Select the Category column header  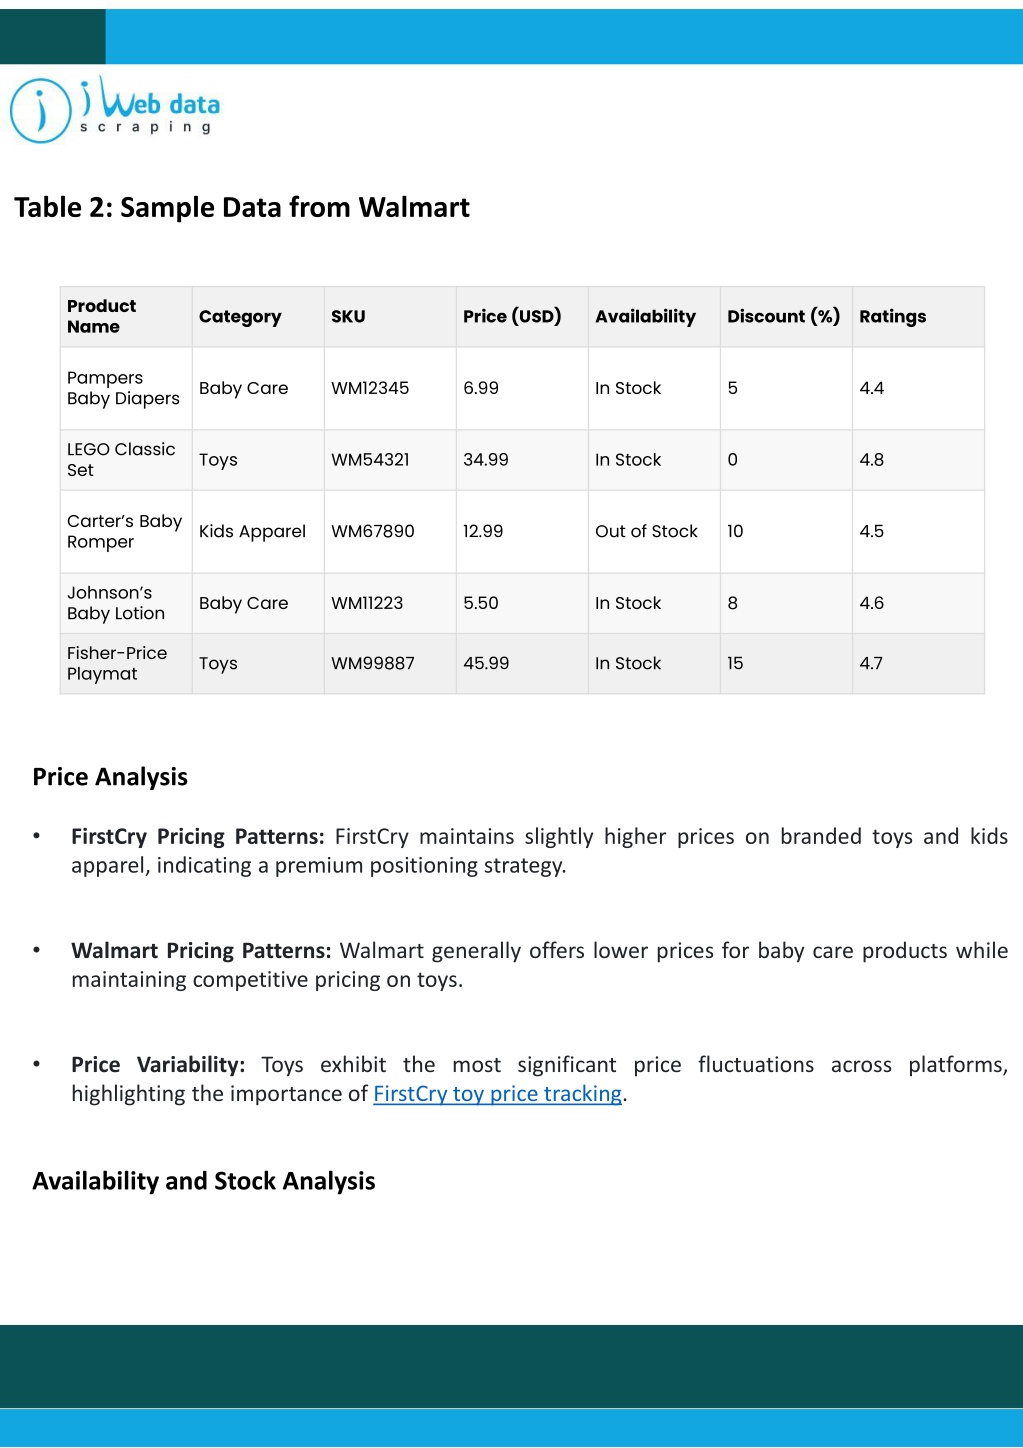[240, 316]
